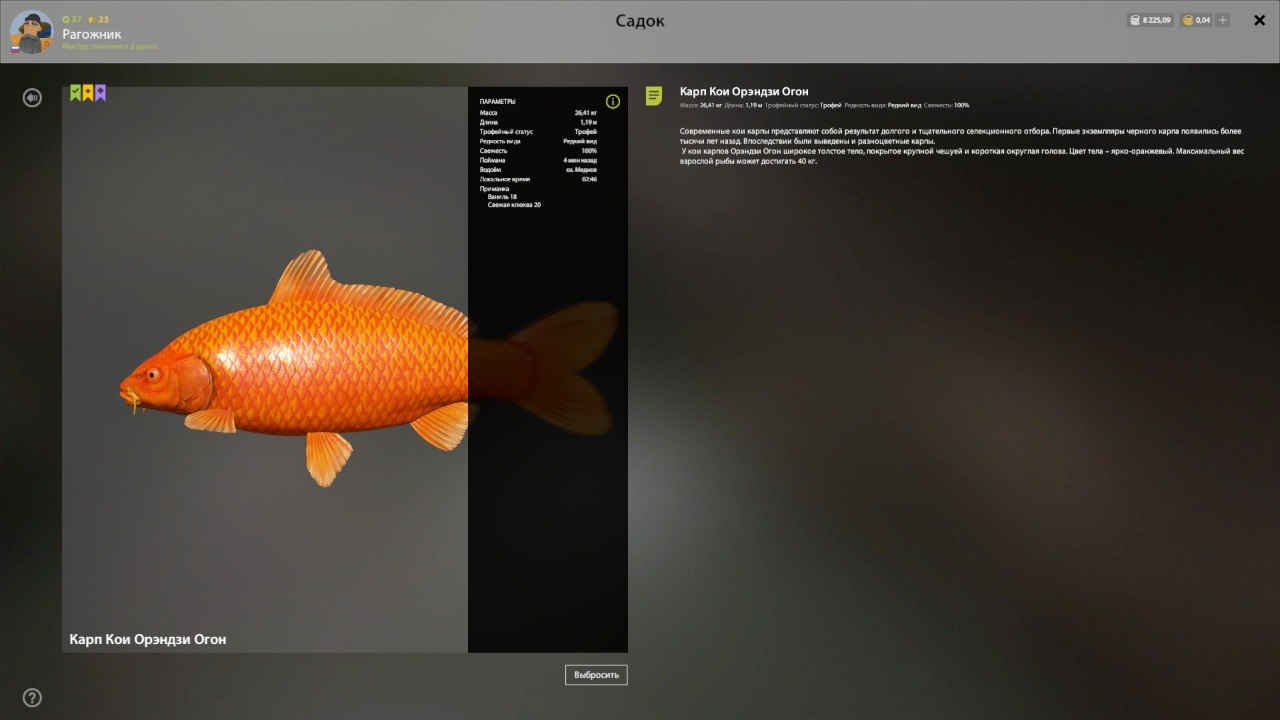Close the Садок window
The image size is (1280, 720).
(1259, 20)
